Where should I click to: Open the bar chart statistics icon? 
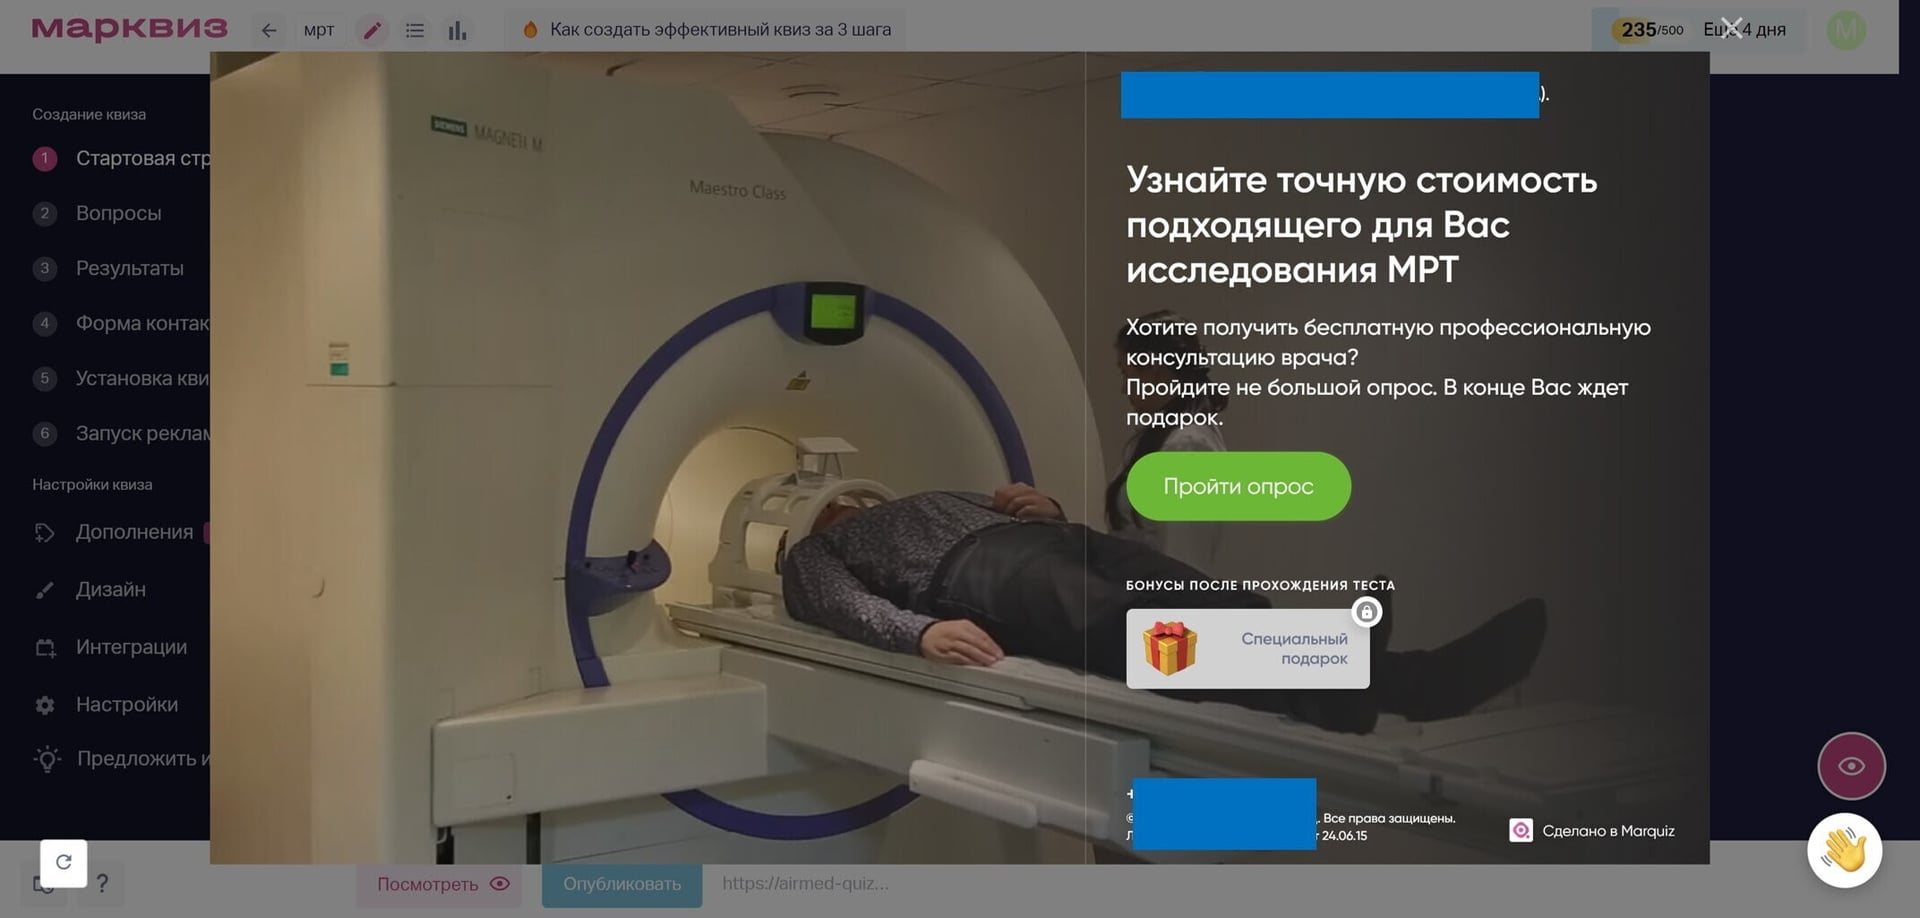tap(457, 30)
